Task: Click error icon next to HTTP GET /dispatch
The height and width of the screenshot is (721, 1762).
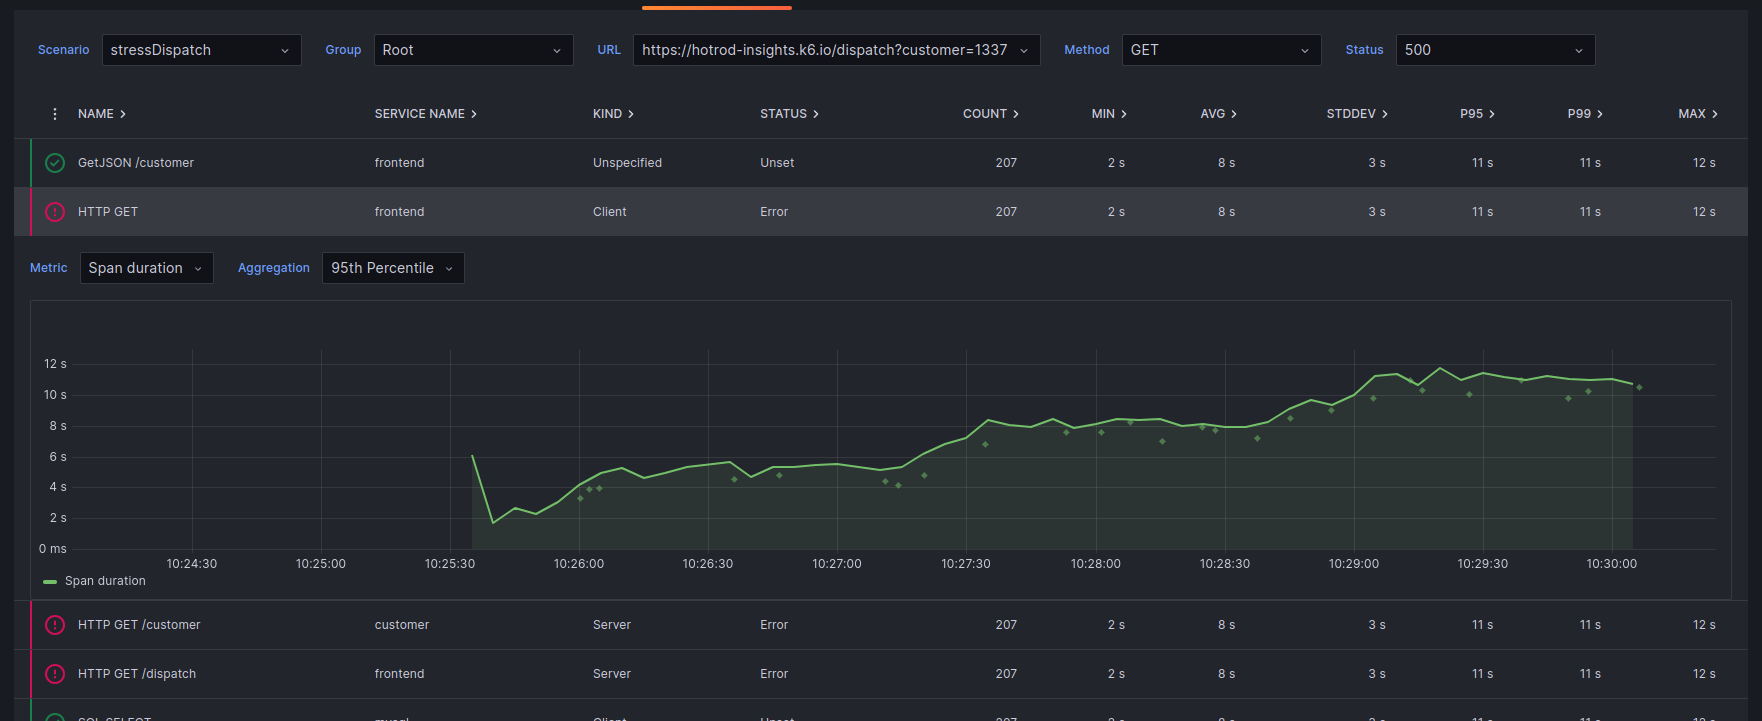Action: coord(55,674)
